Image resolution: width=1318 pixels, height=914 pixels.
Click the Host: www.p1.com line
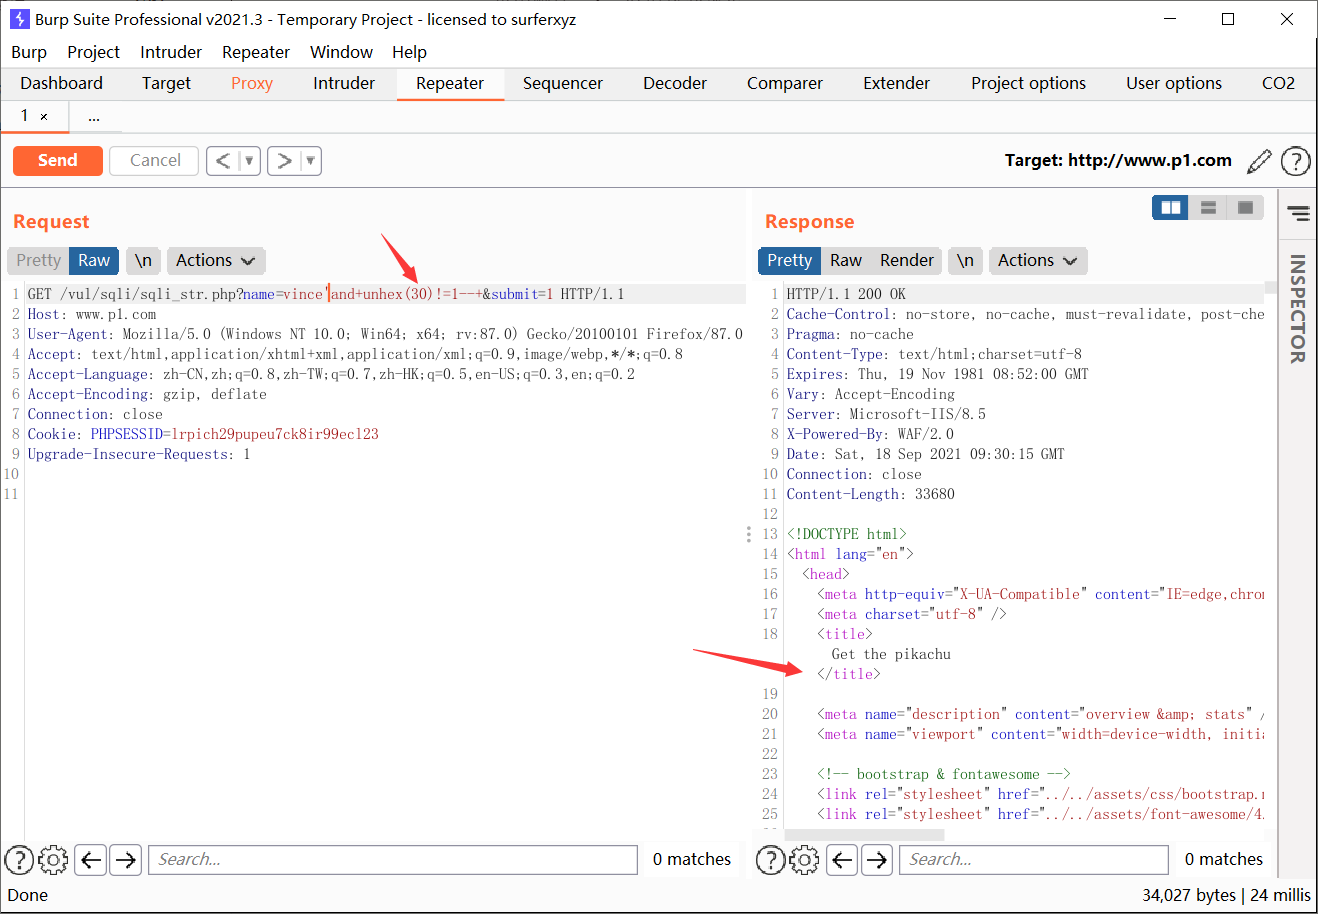pos(92,314)
